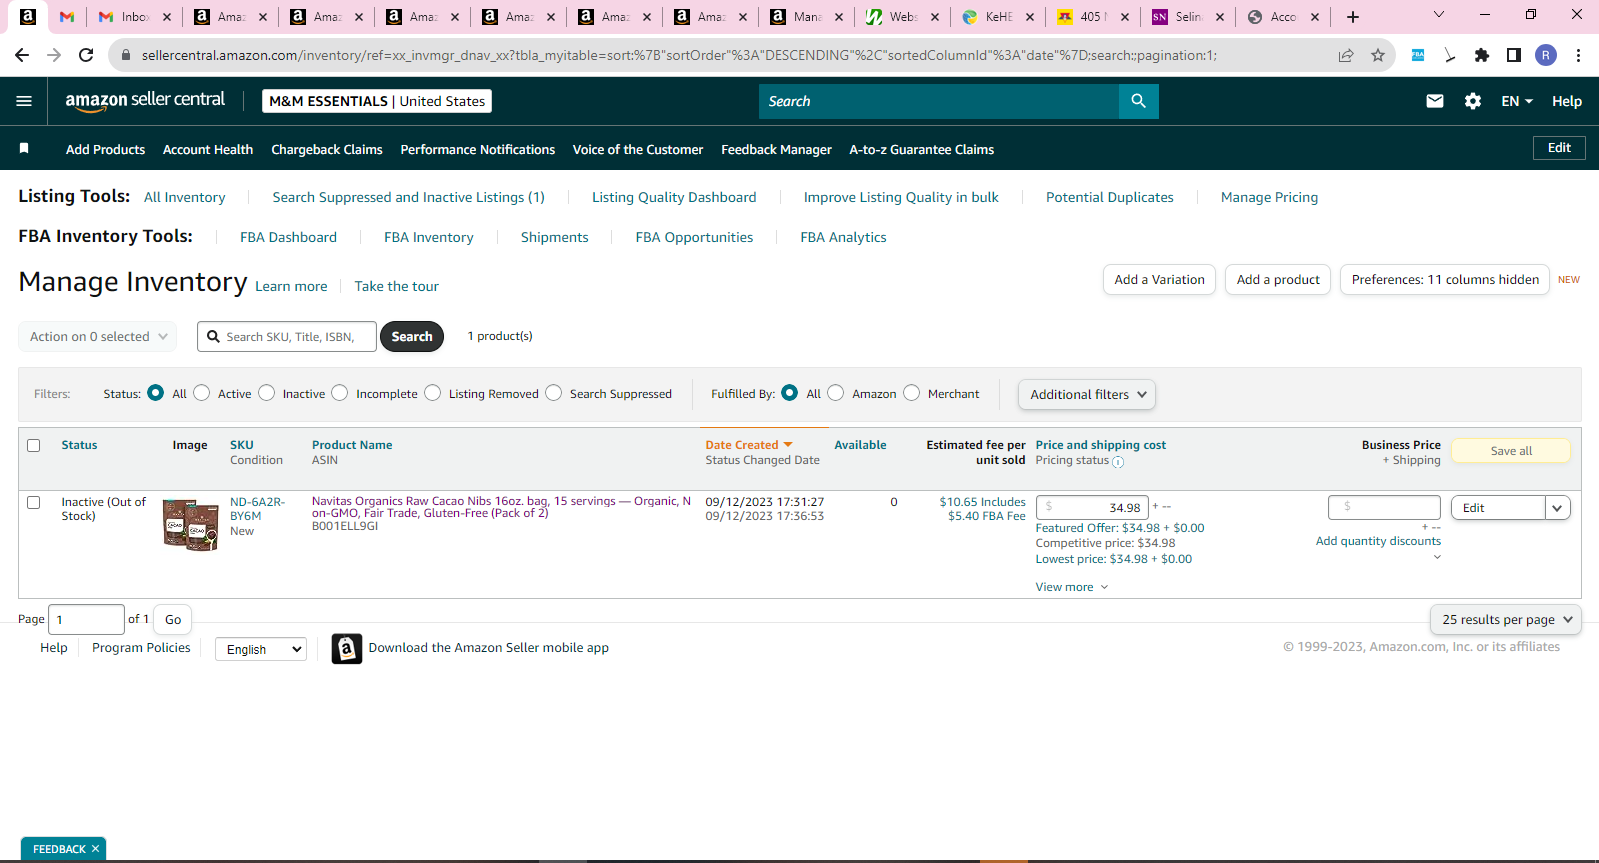Click the share page icon in address bar
This screenshot has height=863, width=1599.
[x=1346, y=55]
